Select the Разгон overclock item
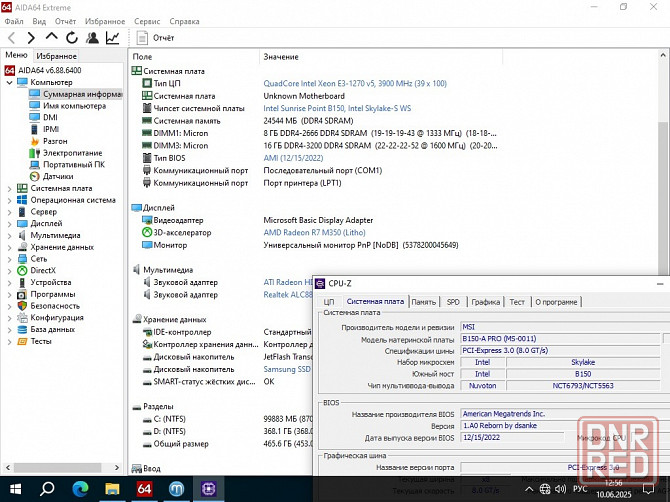The width and height of the screenshot is (670, 502). point(55,141)
